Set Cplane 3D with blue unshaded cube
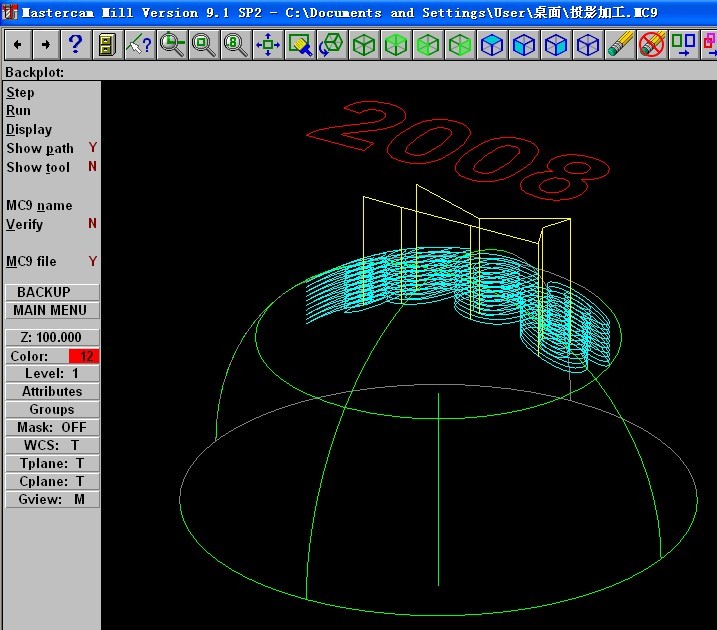The height and width of the screenshot is (630, 717). (x=588, y=44)
